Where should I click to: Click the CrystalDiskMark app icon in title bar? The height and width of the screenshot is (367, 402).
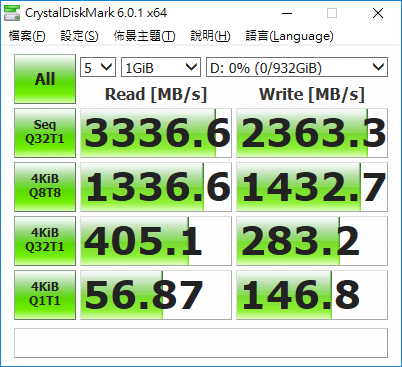point(12,13)
